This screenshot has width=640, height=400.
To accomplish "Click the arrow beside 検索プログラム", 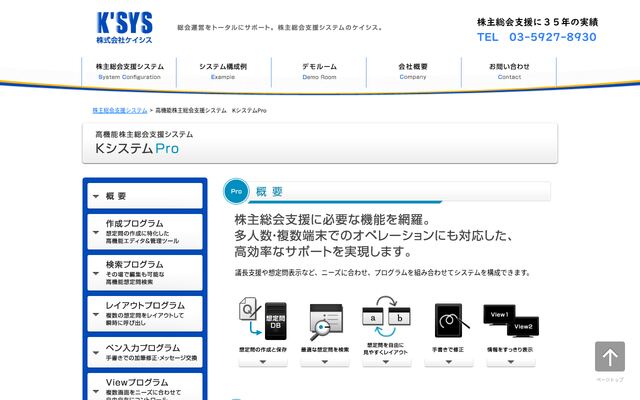I will (96, 273).
